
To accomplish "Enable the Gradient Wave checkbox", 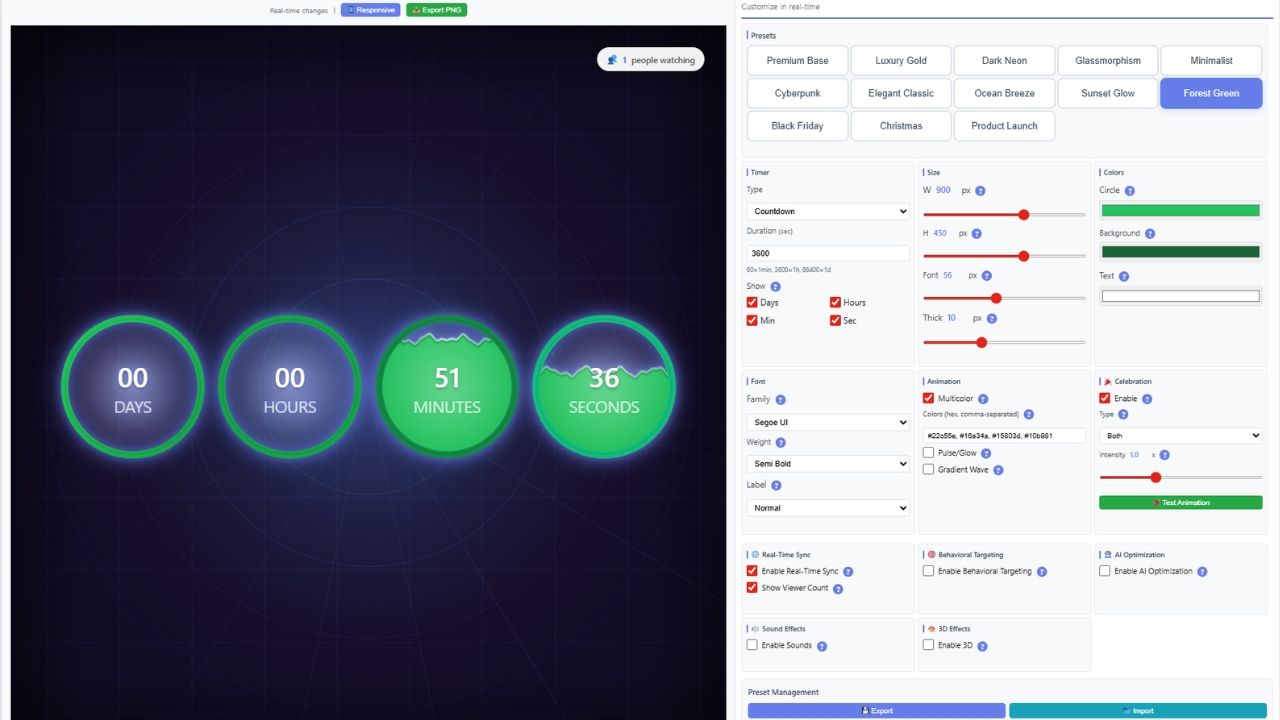I will (x=928, y=469).
